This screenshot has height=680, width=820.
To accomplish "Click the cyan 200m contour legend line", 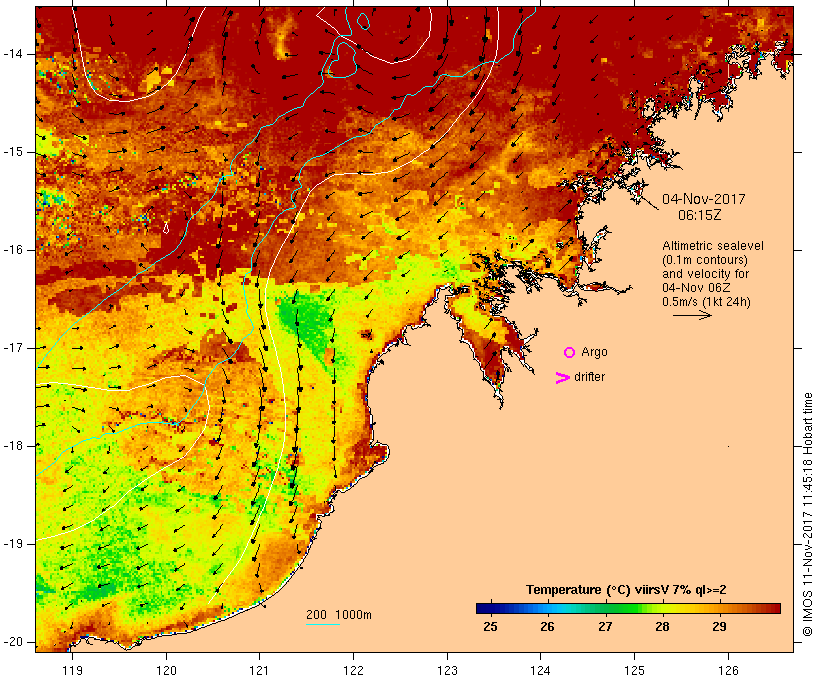I will coord(323,624).
